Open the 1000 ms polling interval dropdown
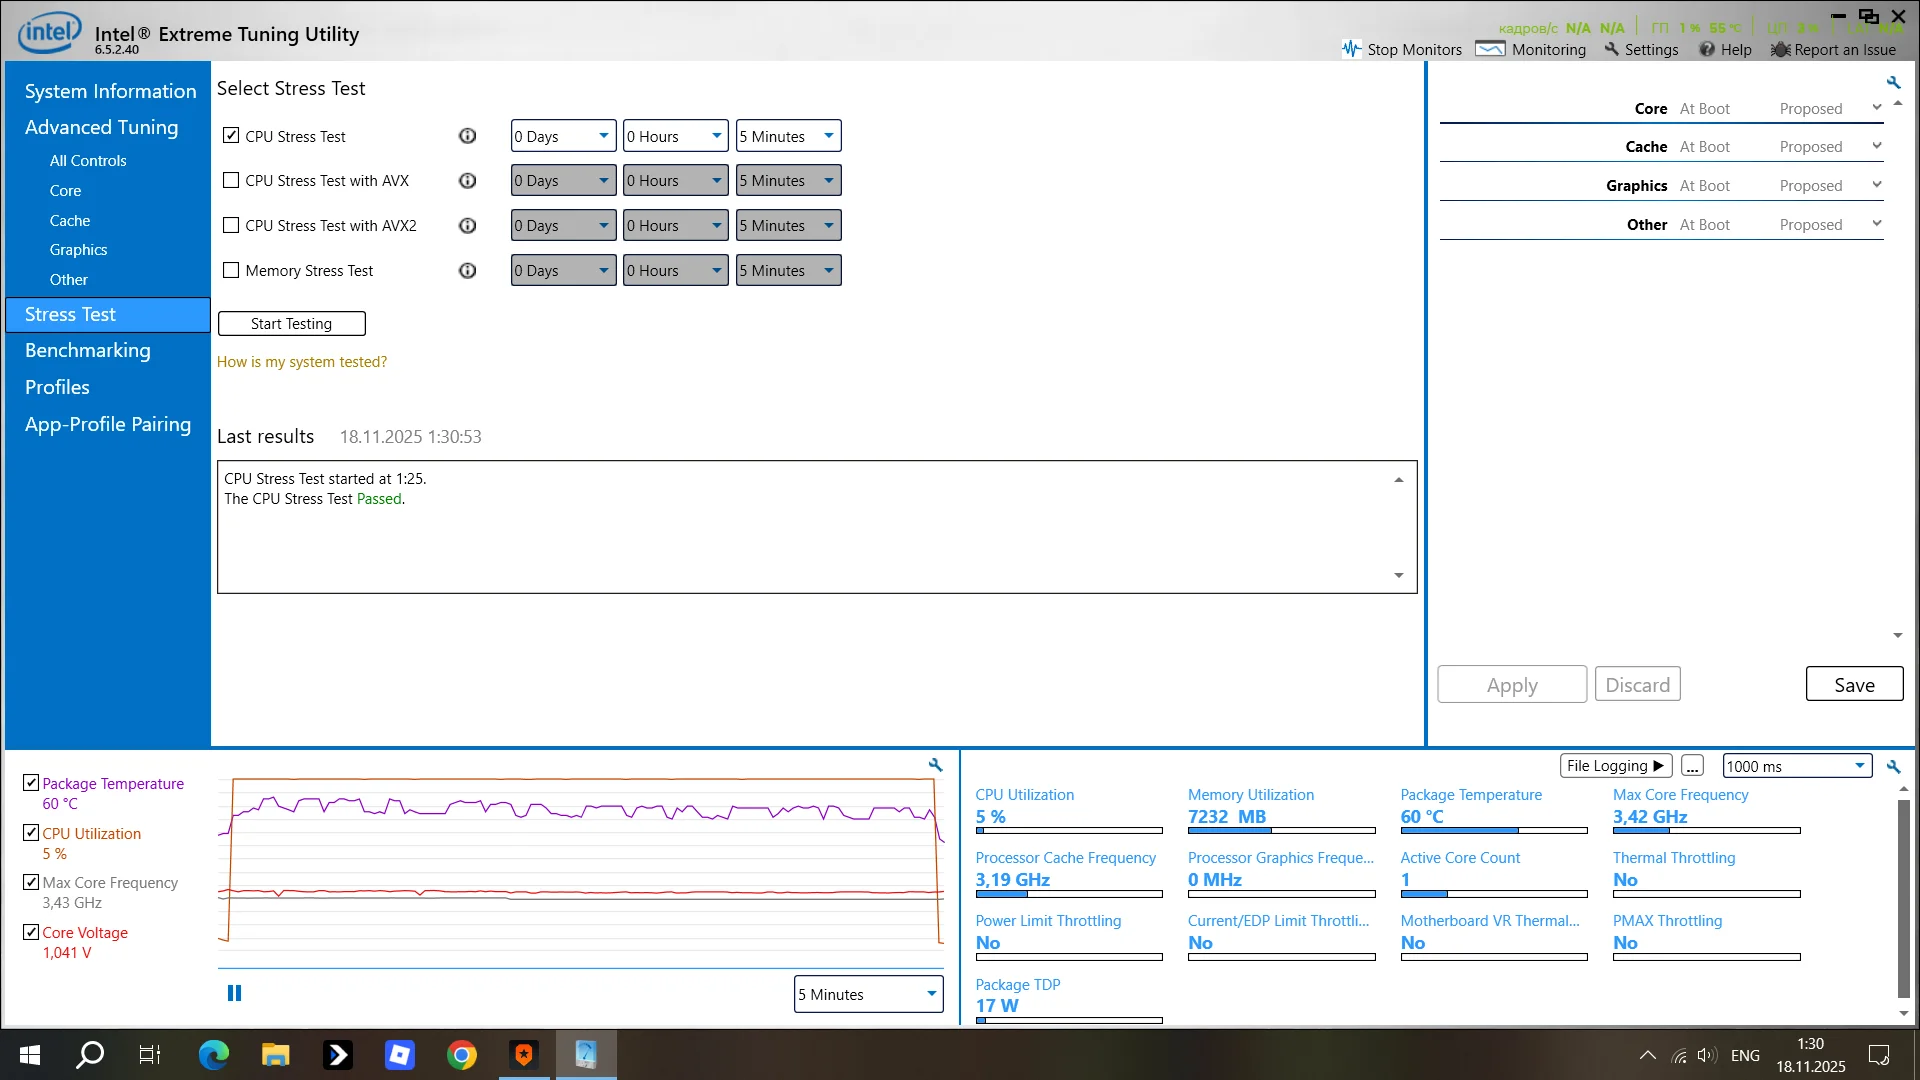The height and width of the screenshot is (1080, 1920). [x=1796, y=766]
